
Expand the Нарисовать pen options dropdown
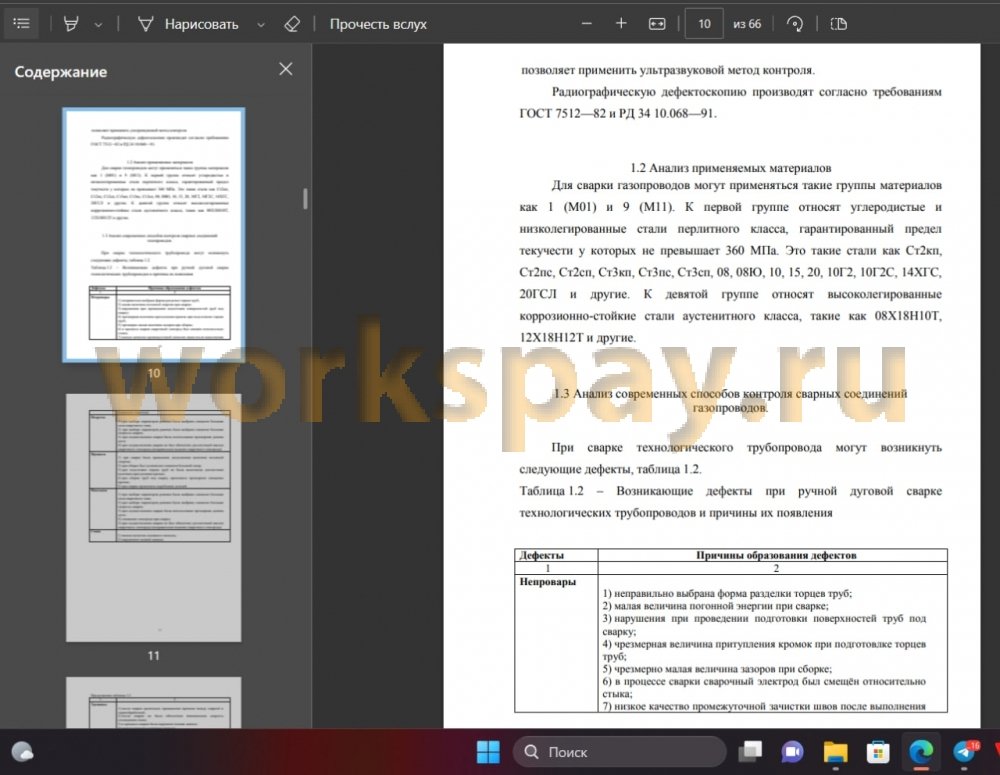coord(261,25)
